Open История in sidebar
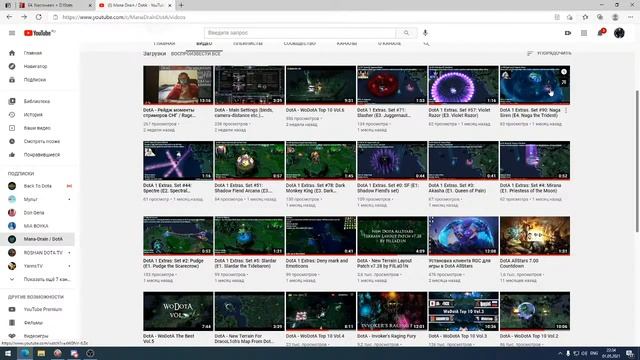 coord(38,115)
